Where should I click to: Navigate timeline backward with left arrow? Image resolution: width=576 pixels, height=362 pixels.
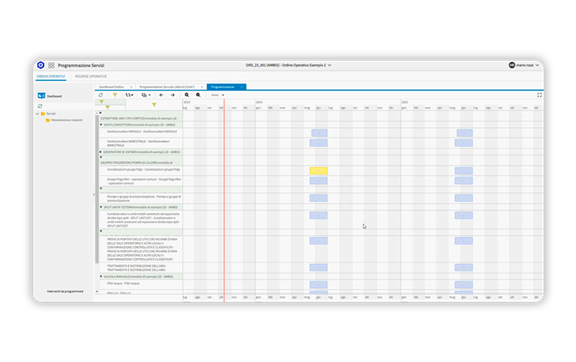click(x=161, y=95)
